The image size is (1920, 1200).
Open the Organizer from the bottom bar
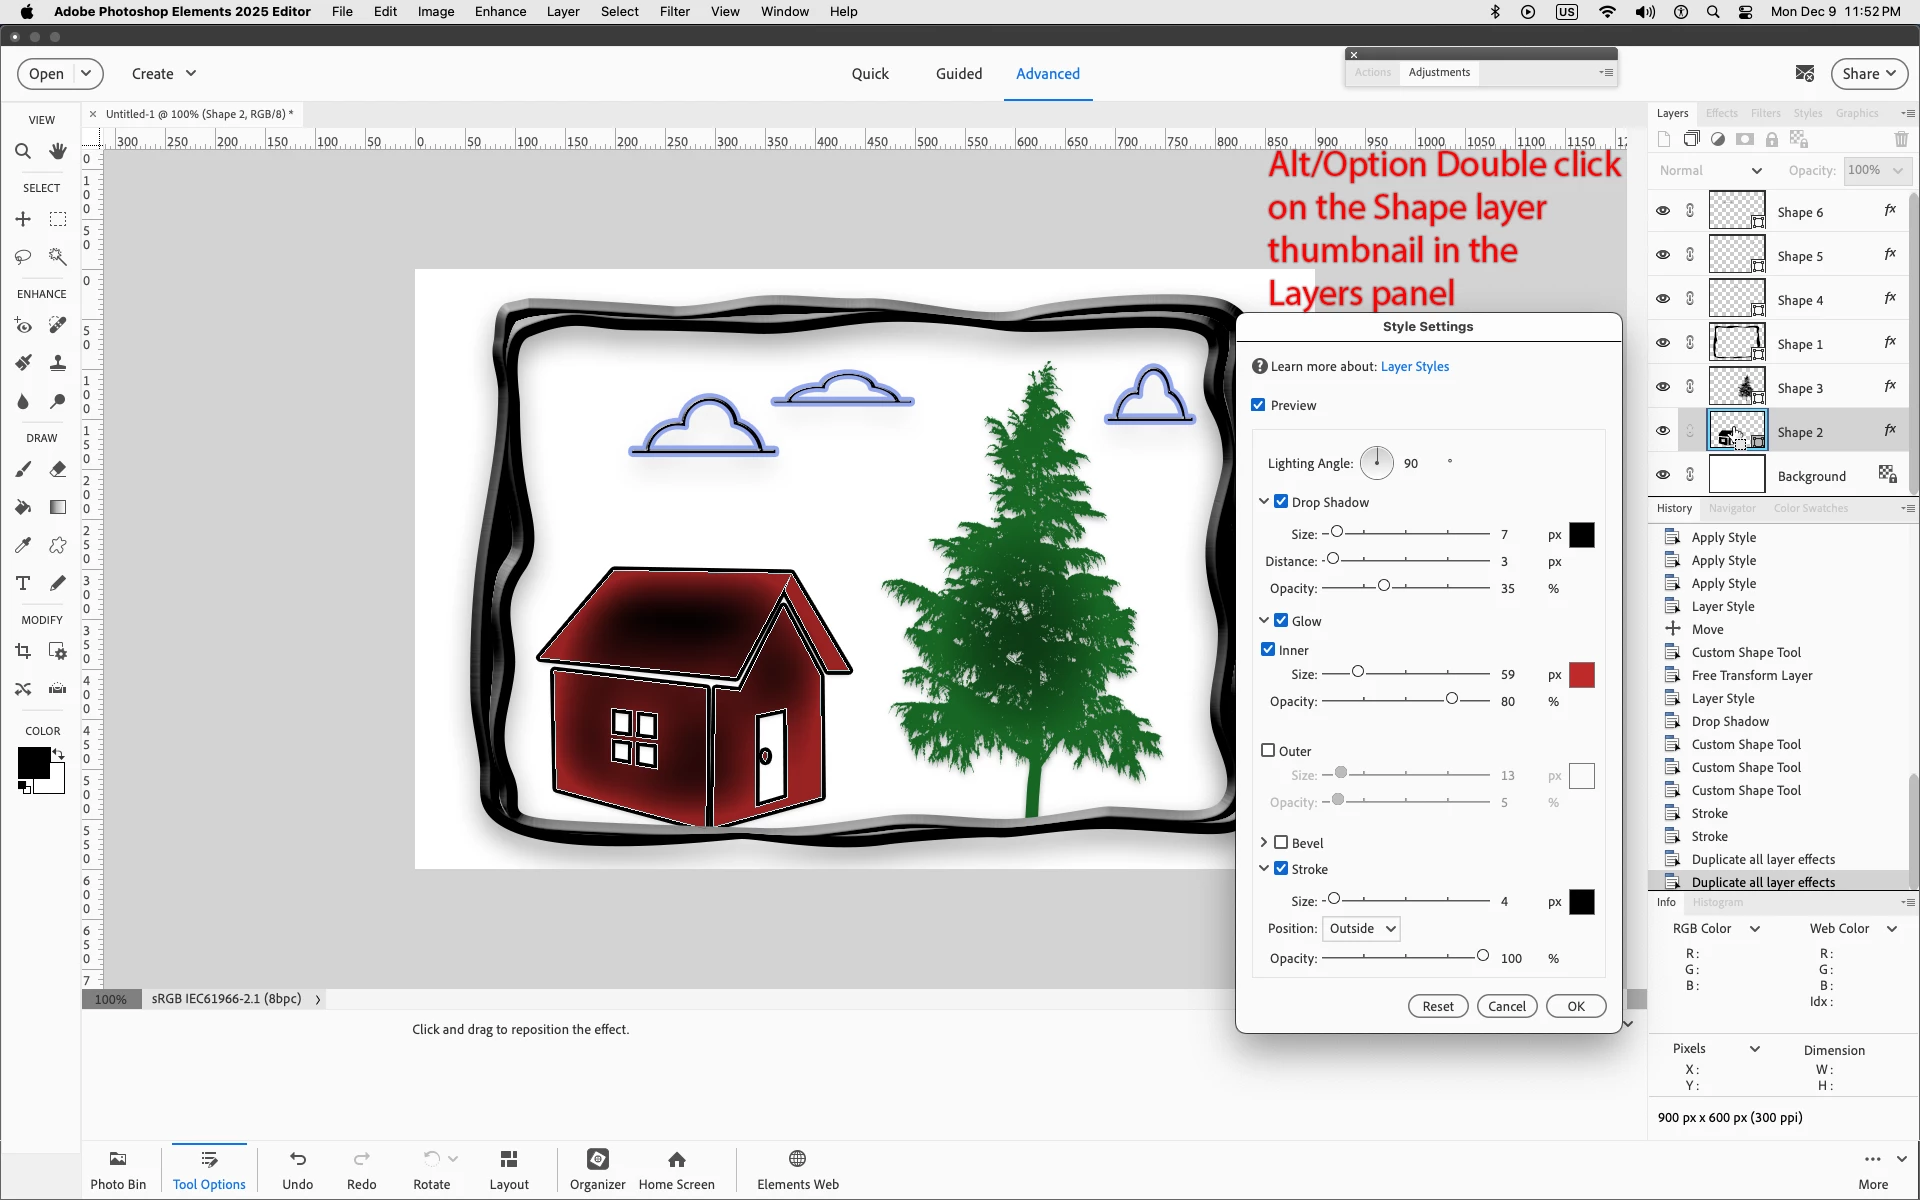coord(597,1168)
